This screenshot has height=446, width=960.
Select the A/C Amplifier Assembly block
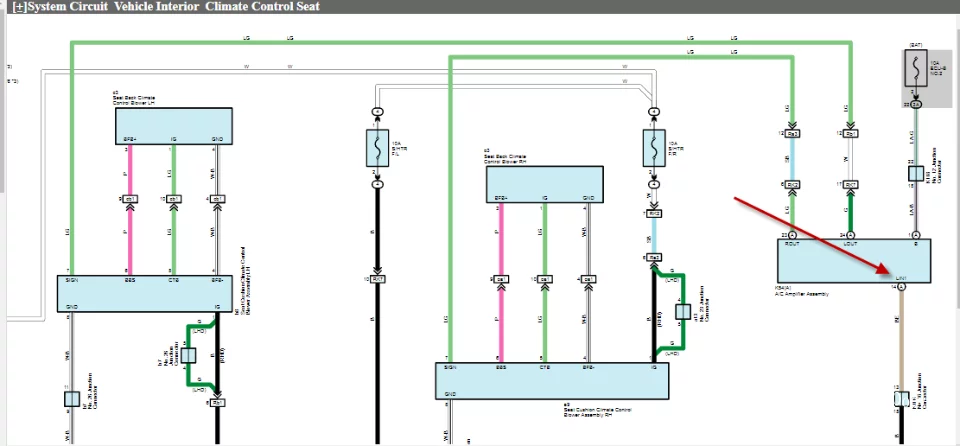coord(854,261)
